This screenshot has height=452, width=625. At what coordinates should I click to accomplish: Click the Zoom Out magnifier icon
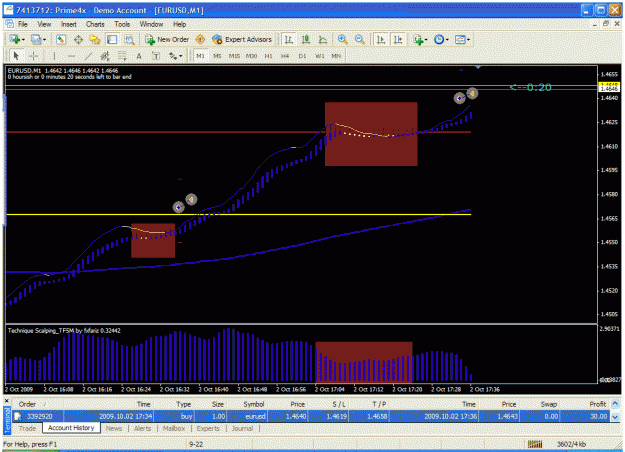(360, 39)
